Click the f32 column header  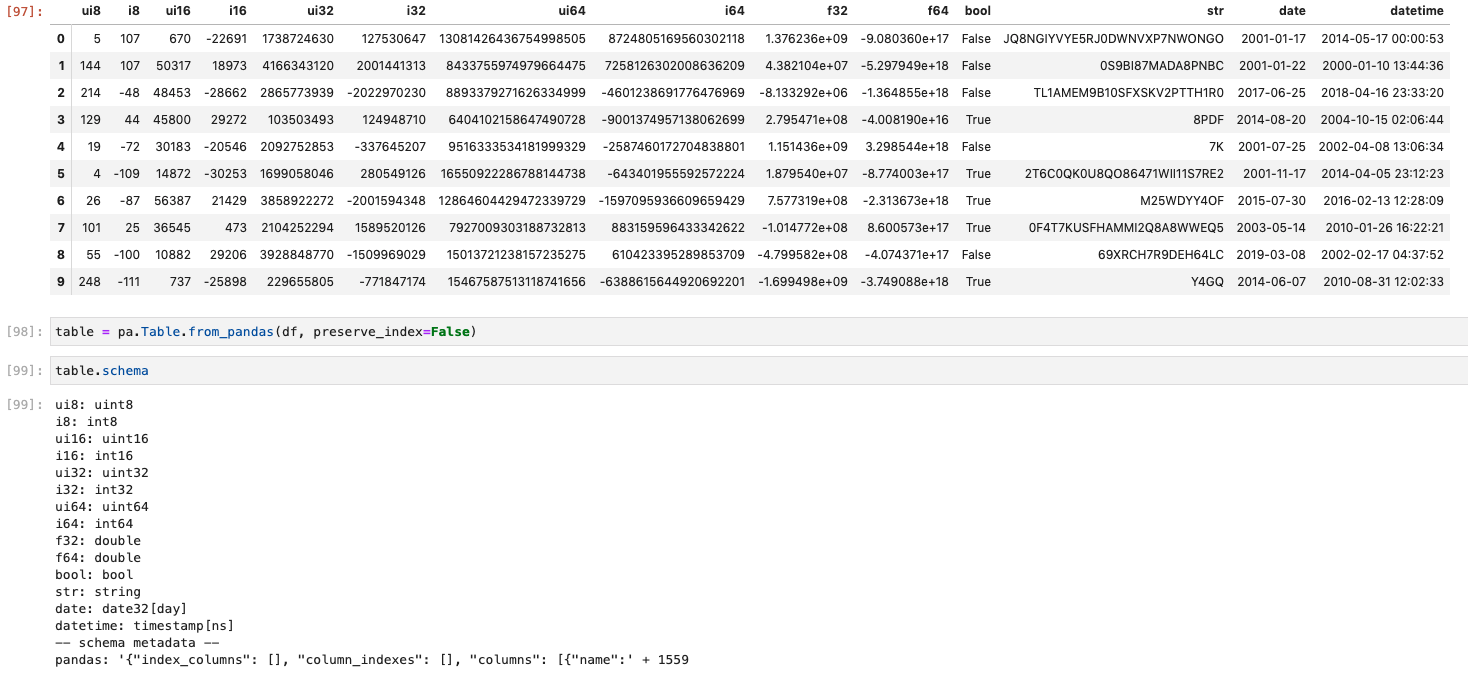point(837,10)
